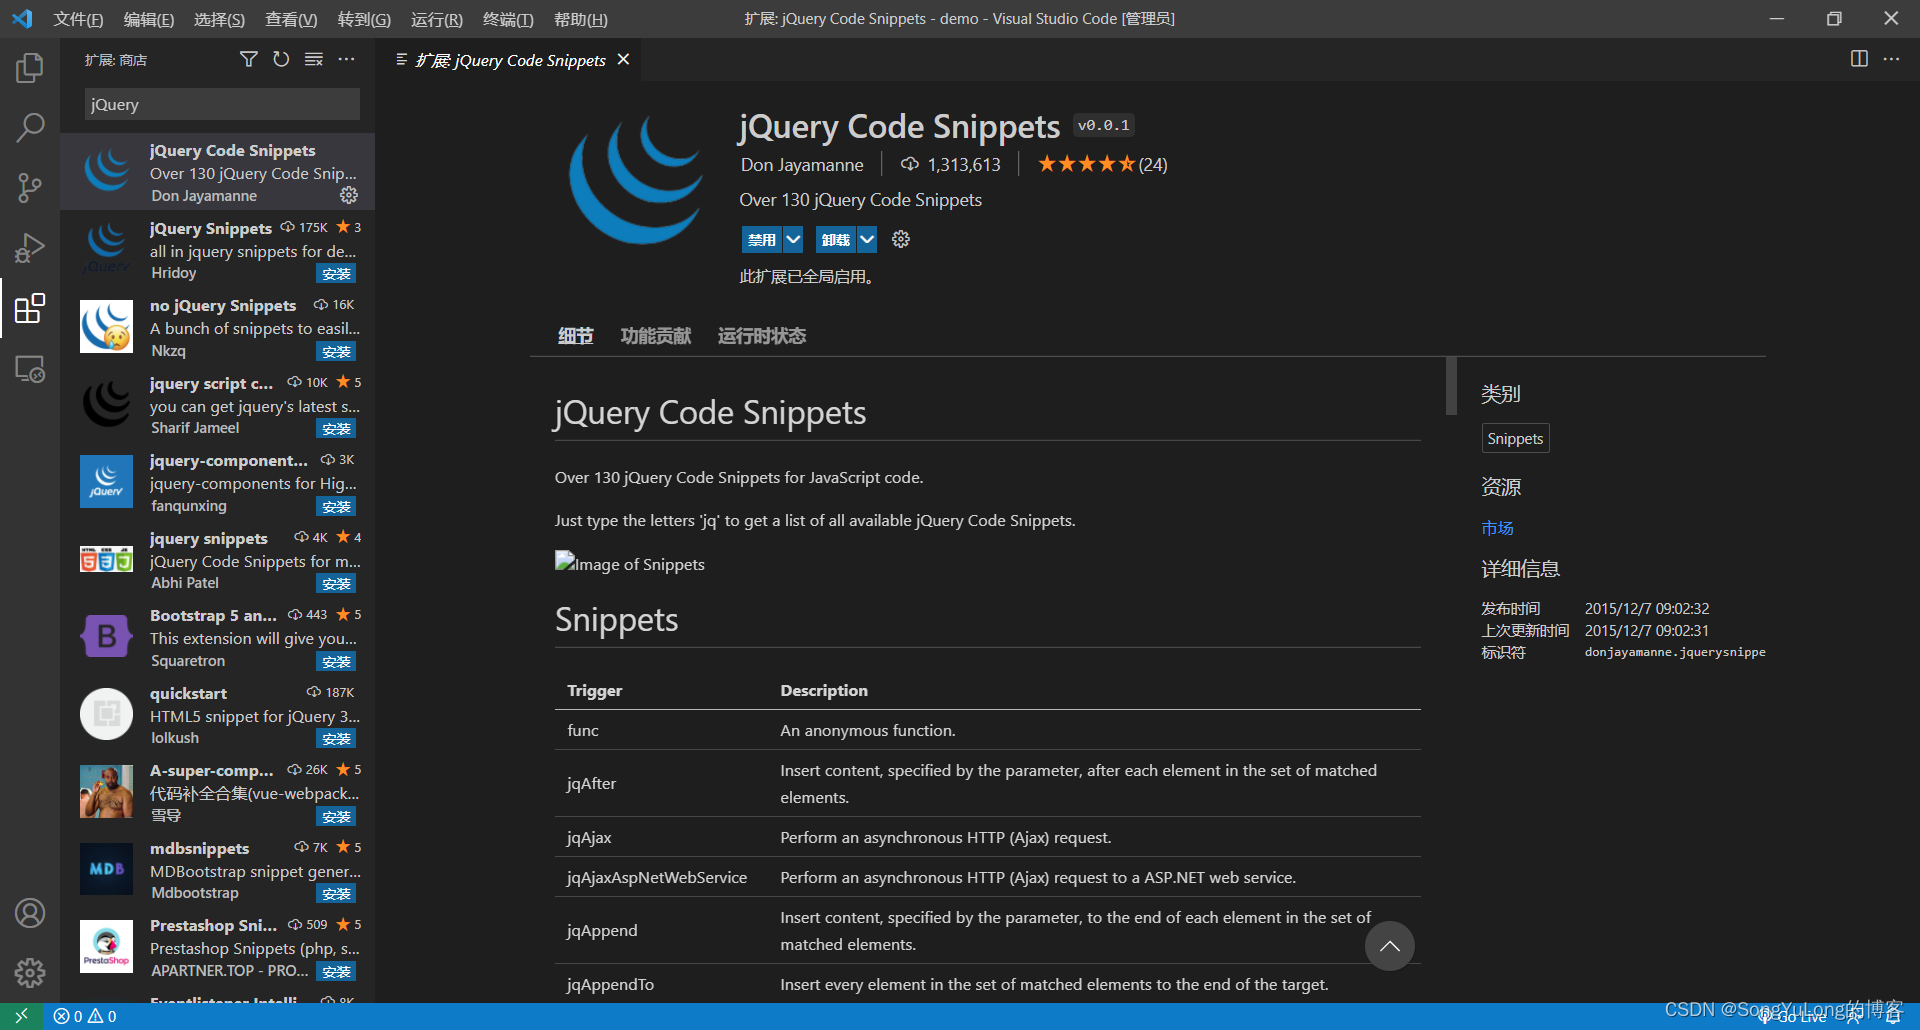The height and width of the screenshot is (1030, 1920).
Task: Open the Search view in activity bar
Action: 30,127
